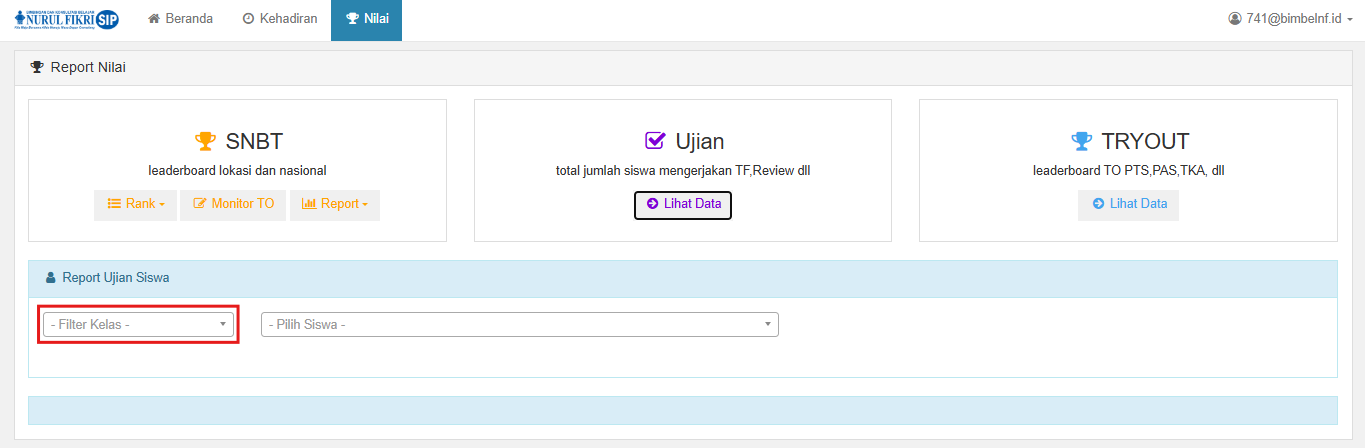Expand the Report dropdown under SNBT

tap(334, 204)
